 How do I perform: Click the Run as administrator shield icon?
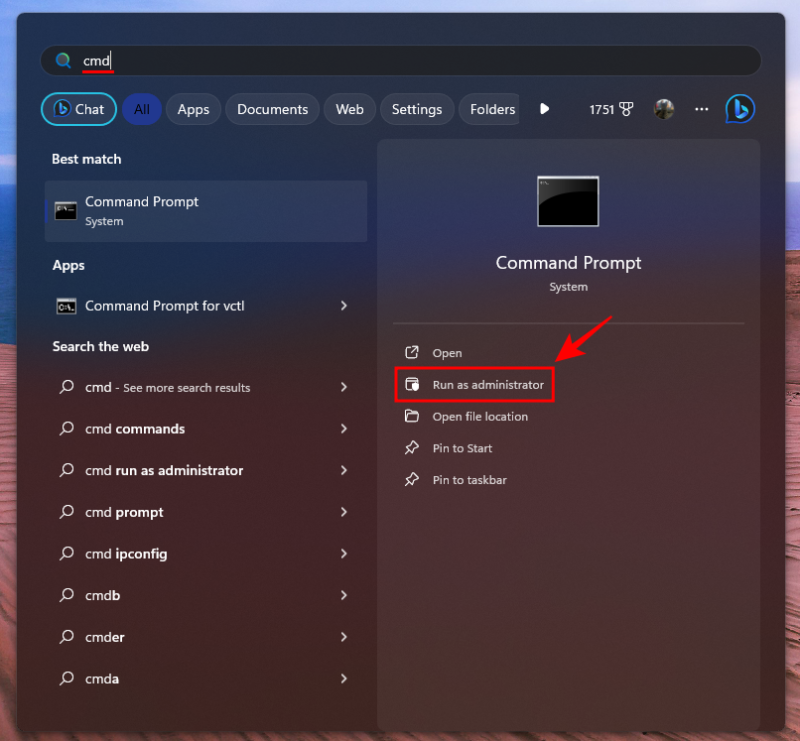coord(413,384)
